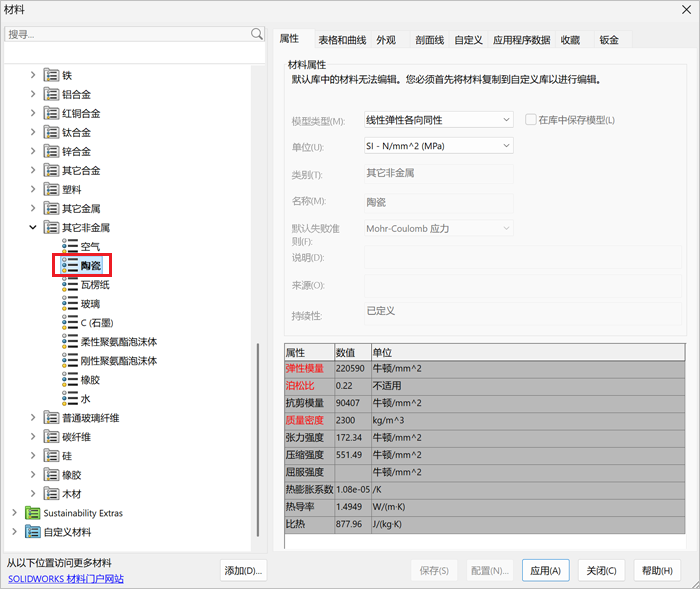
Task: Click the 属性 column header
Action: pos(309,352)
